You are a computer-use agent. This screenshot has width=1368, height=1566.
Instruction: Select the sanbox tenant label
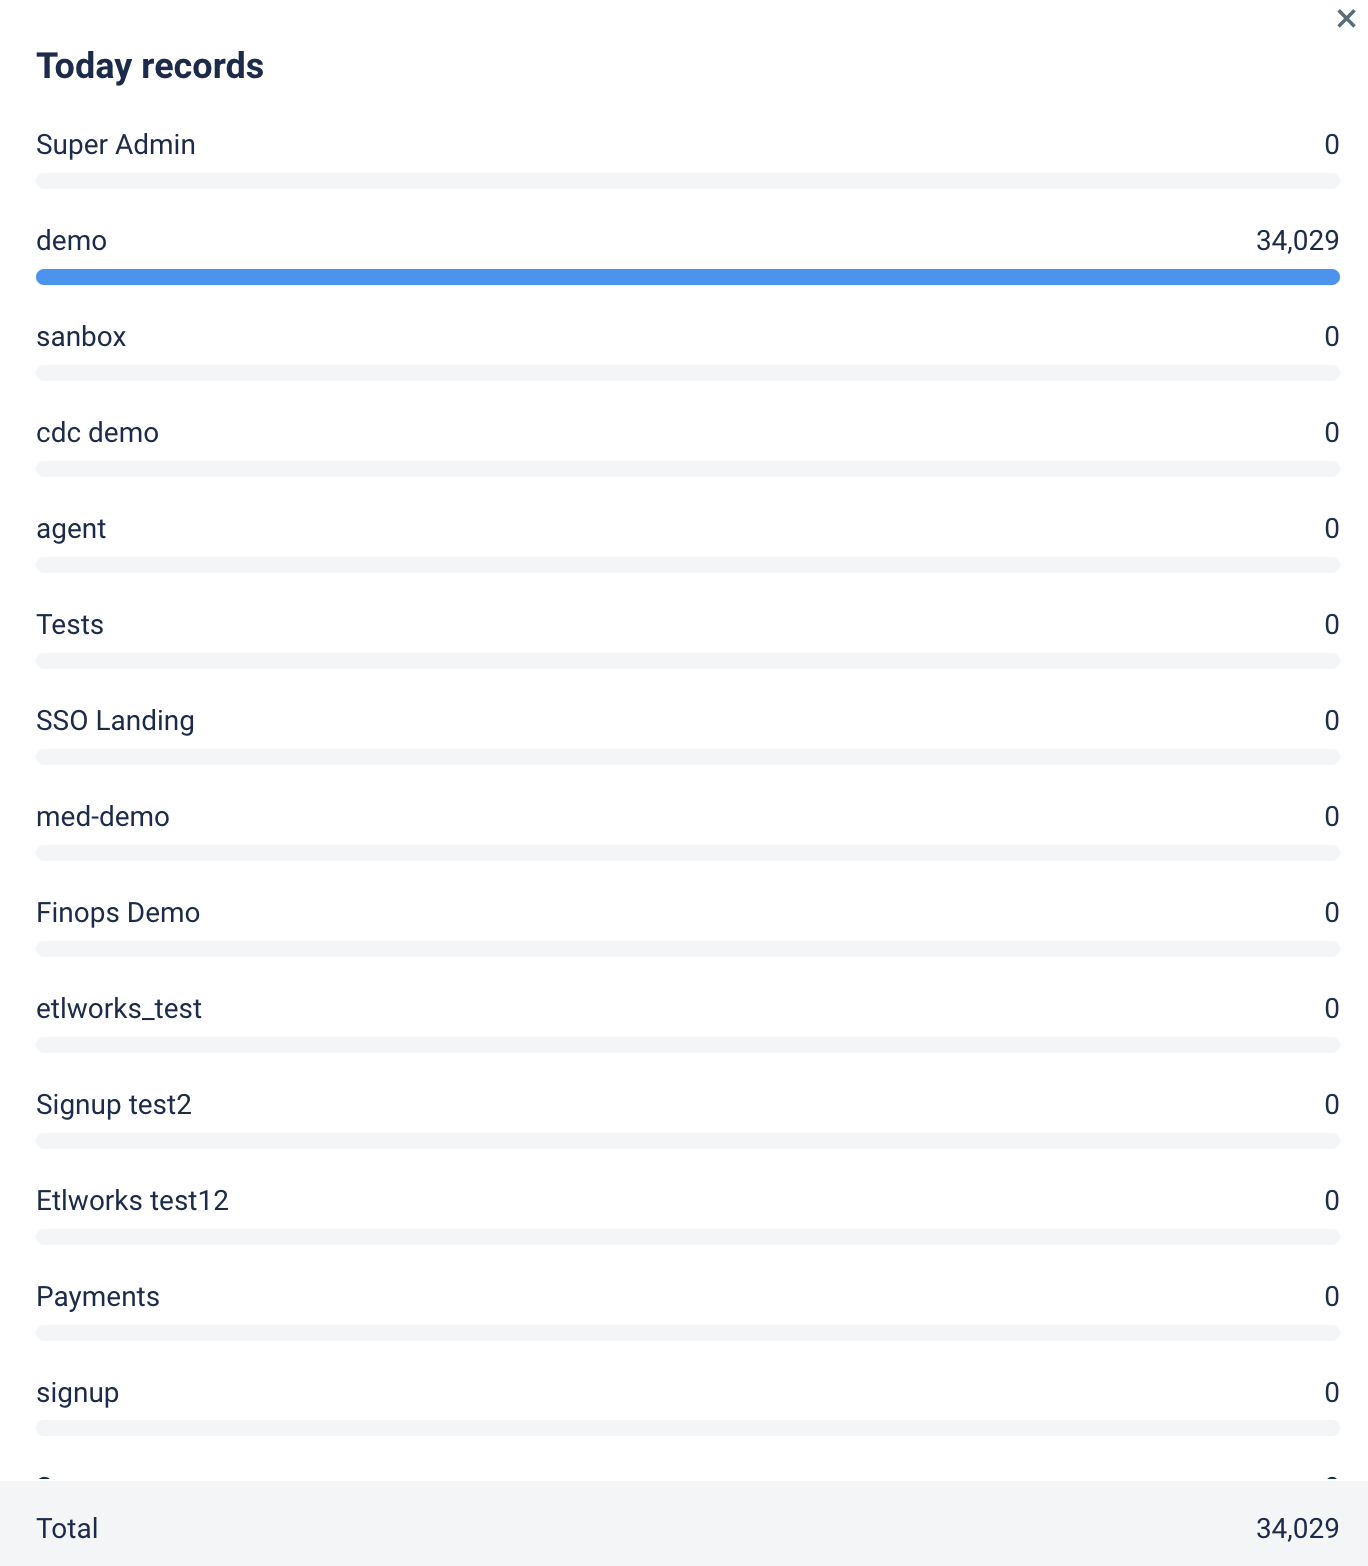(x=81, y=337)
